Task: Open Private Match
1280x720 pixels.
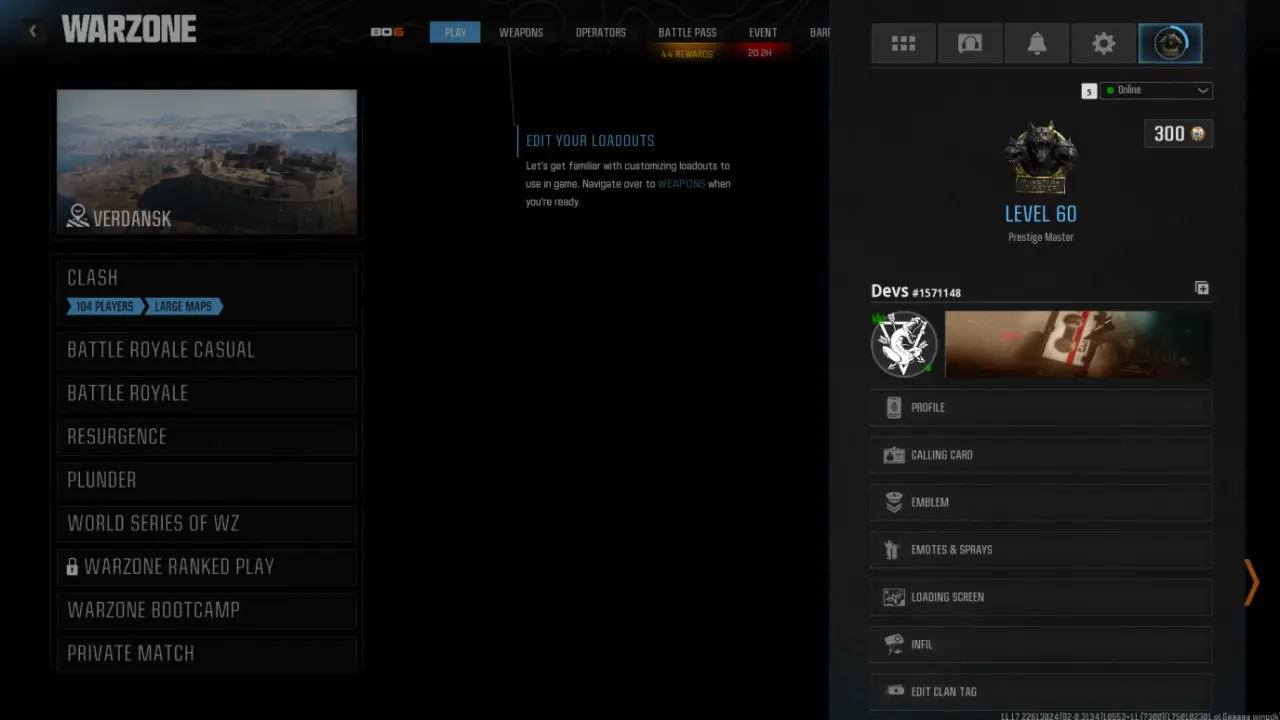Action: pos(207,653)
